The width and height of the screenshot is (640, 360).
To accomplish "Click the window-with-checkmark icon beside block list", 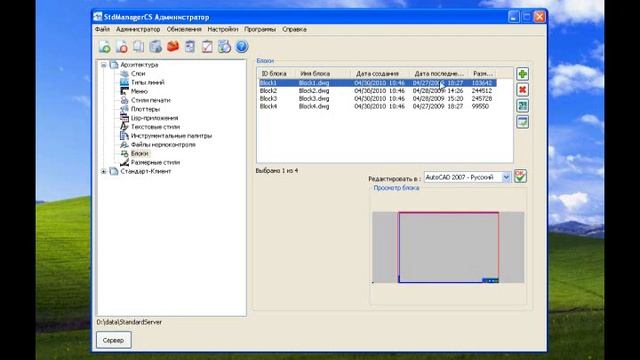I will pos(522,122).
